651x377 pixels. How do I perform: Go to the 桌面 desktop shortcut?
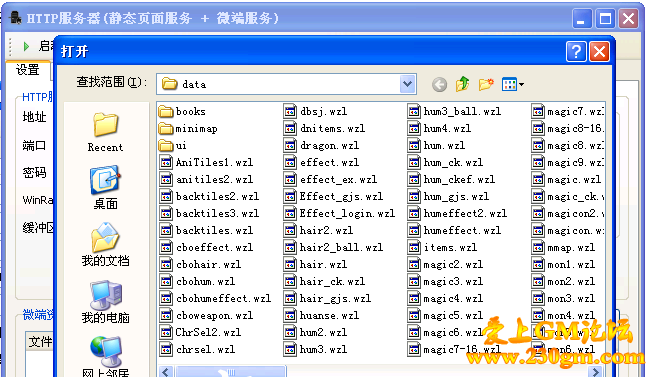click(105, 188)
